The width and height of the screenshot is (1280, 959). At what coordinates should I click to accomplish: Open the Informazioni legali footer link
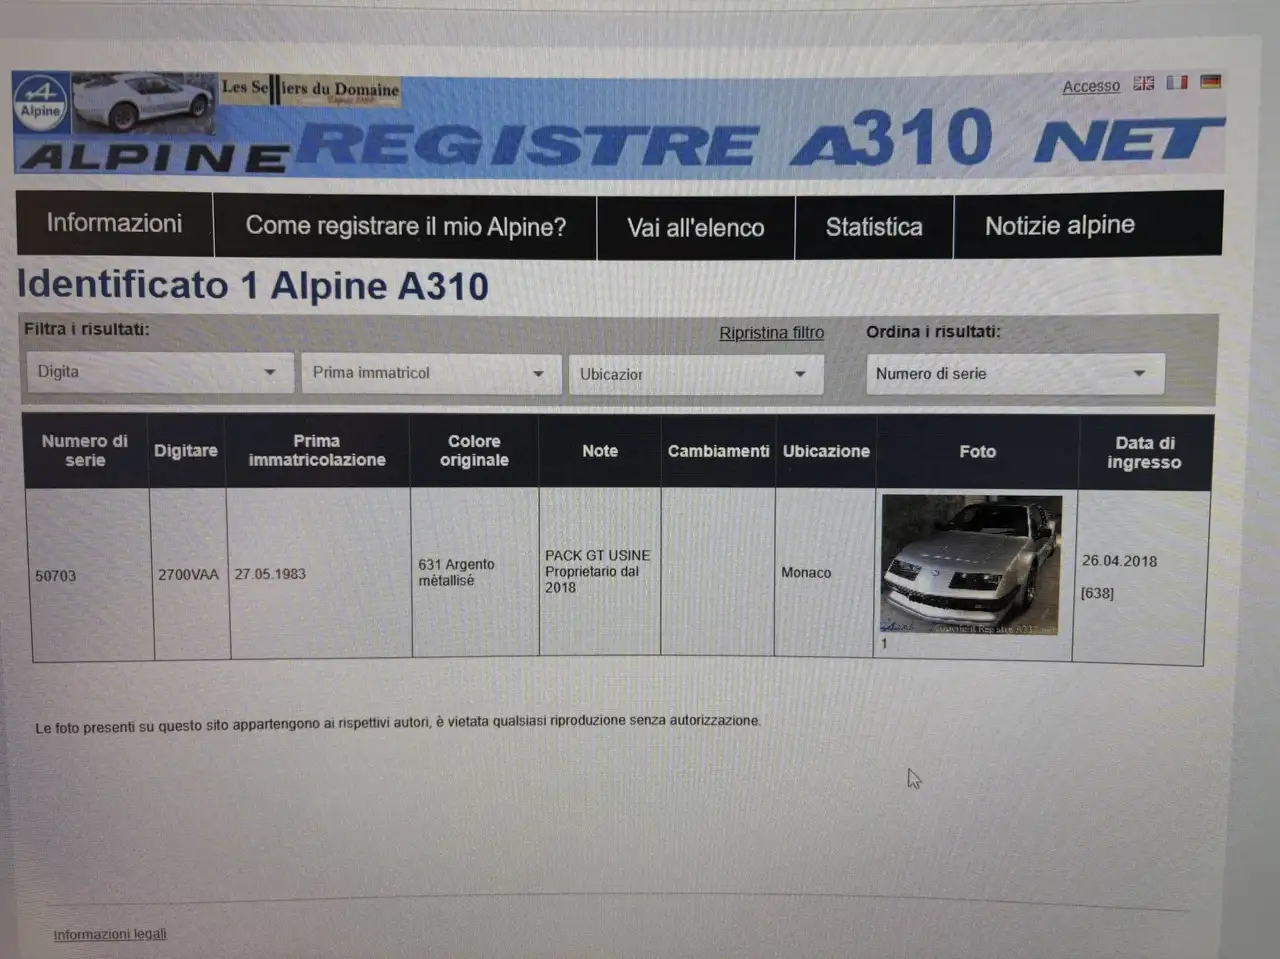110,934
